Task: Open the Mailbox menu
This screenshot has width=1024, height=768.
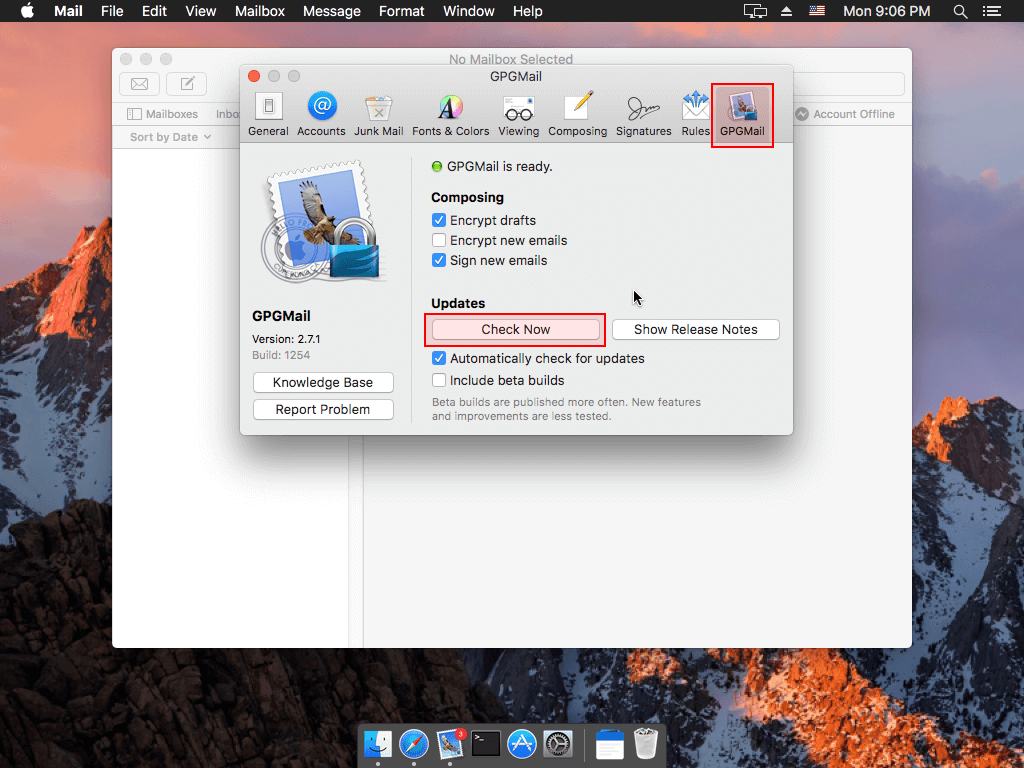Action: (259, 11)
